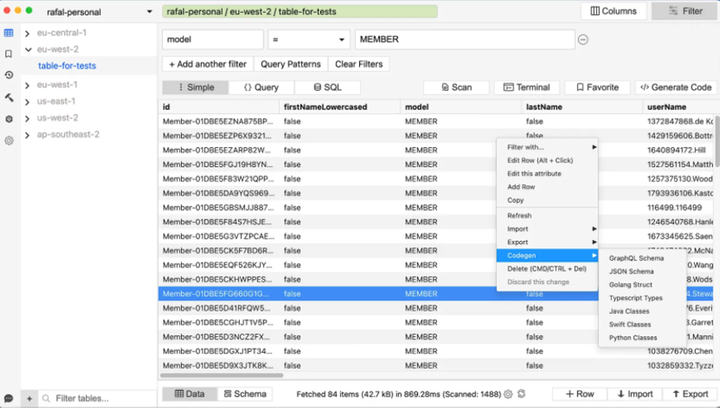Select Python Classes codegen option

pos(642,338)
